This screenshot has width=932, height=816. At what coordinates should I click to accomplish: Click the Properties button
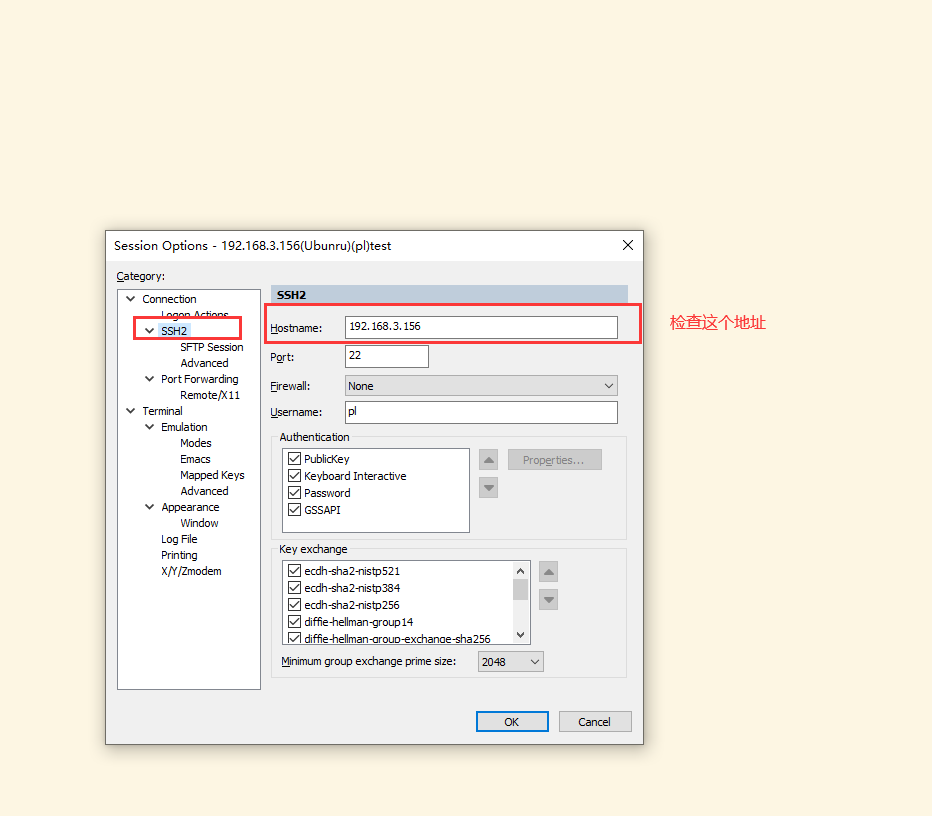pyautogui.click(x=554, y=460)
